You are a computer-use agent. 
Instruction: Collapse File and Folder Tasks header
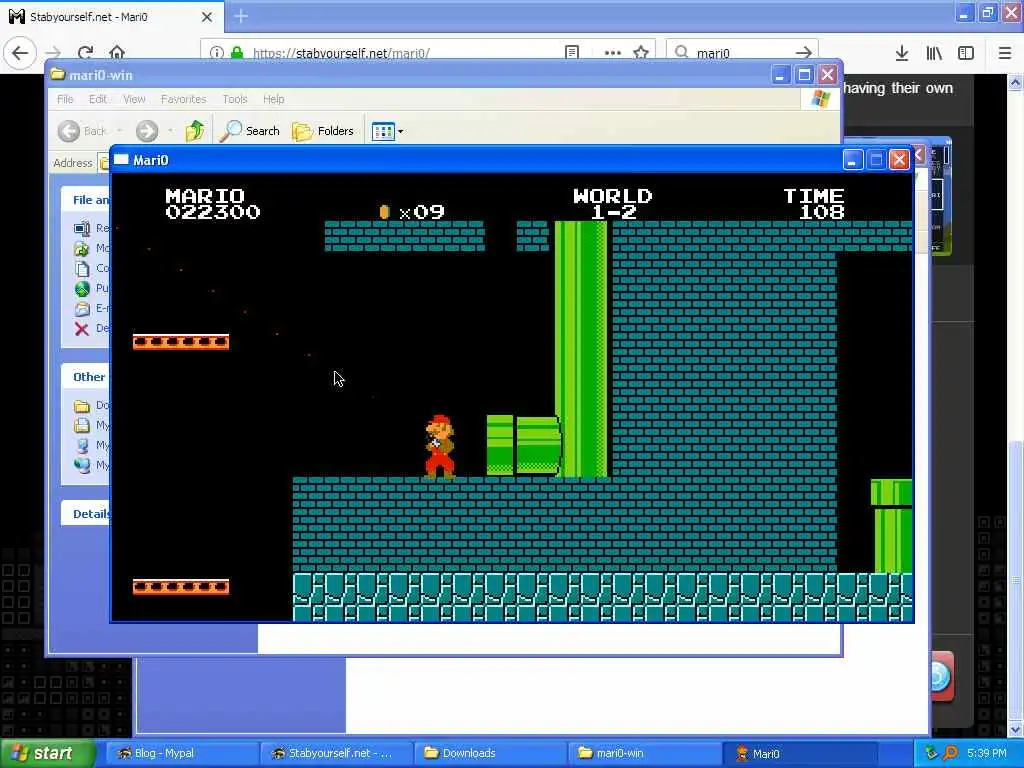pos(86,200)
